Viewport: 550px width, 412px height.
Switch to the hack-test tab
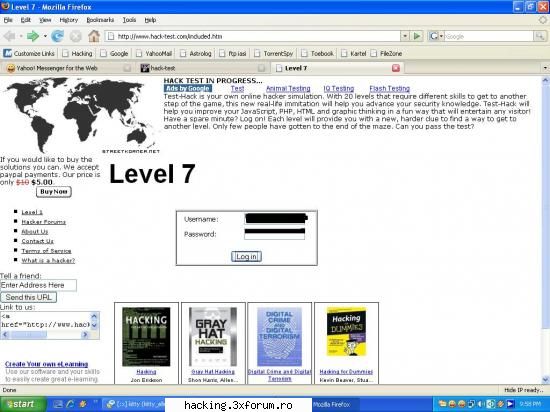pyautogui.click(x=202, y=68)
